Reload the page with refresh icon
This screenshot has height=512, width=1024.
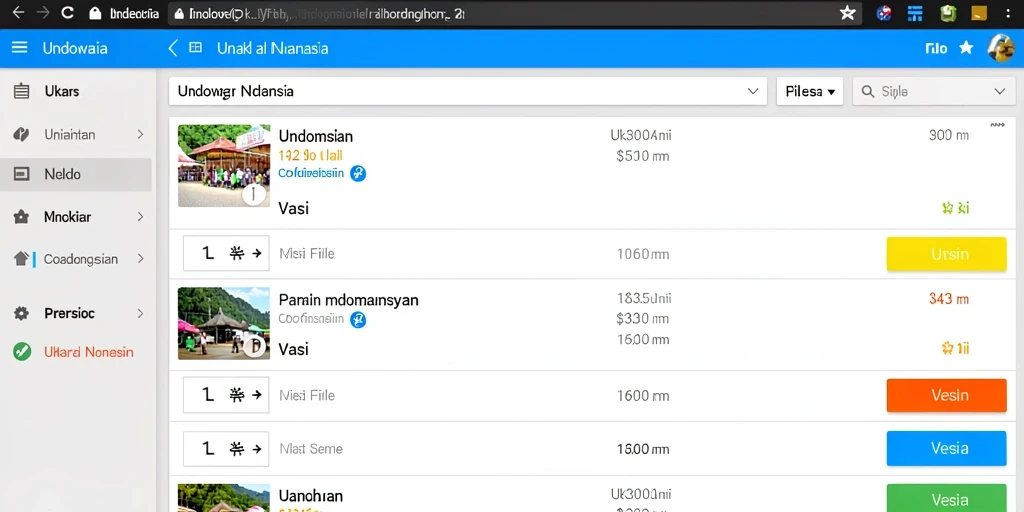(x=67, y=12)
